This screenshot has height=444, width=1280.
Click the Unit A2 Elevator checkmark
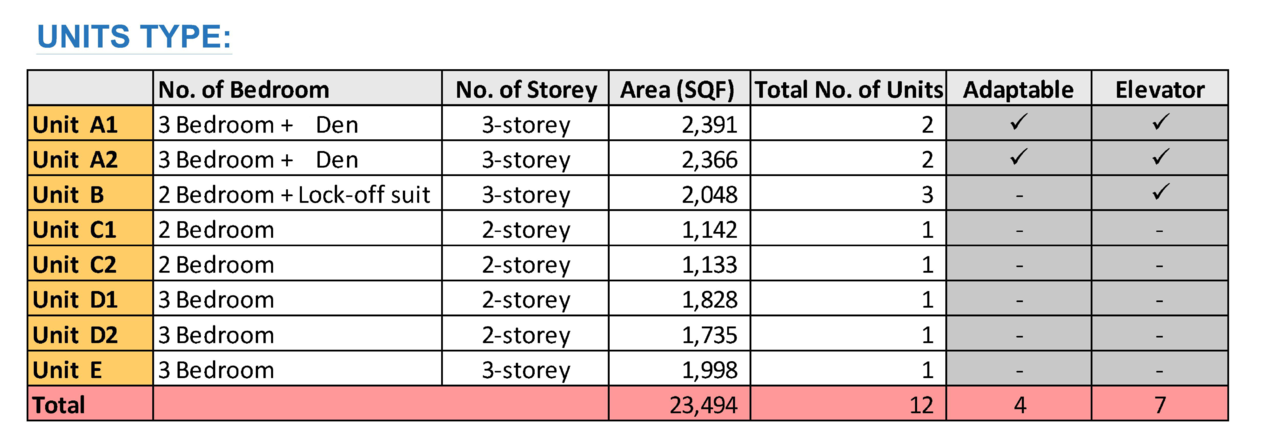[x=1160, y=159]
